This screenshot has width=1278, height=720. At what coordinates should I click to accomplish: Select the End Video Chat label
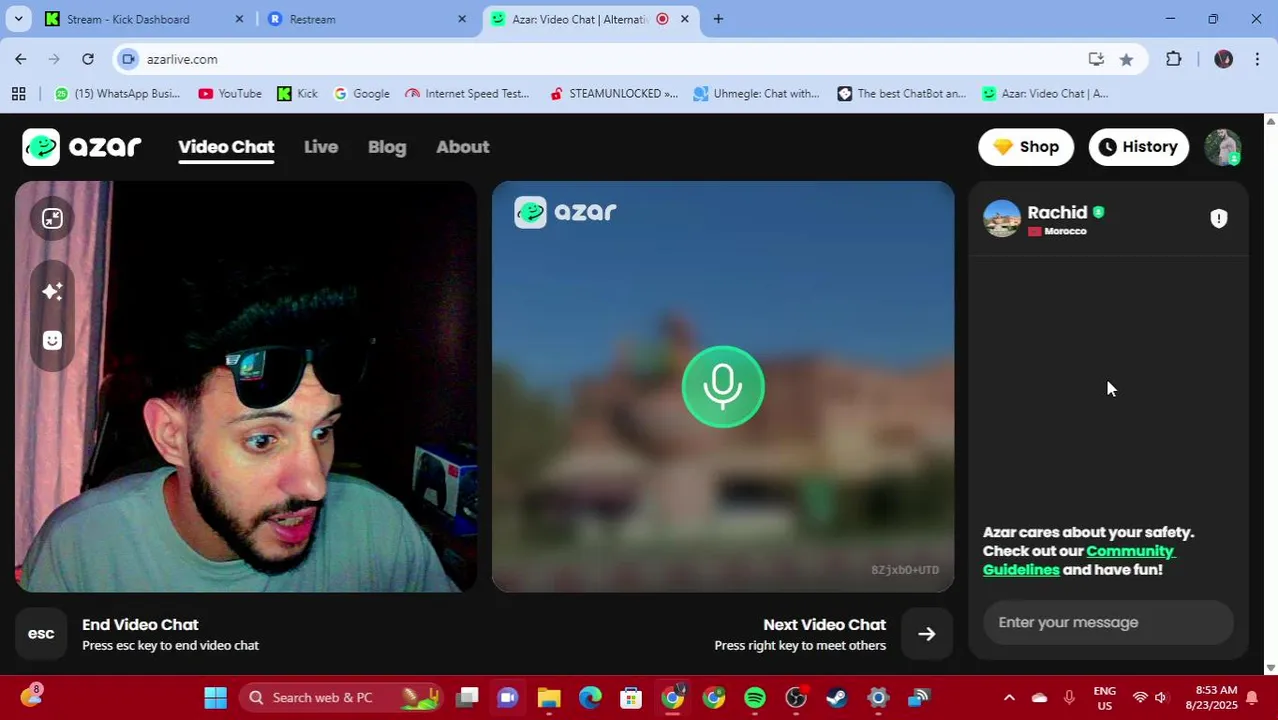point(140,624)
